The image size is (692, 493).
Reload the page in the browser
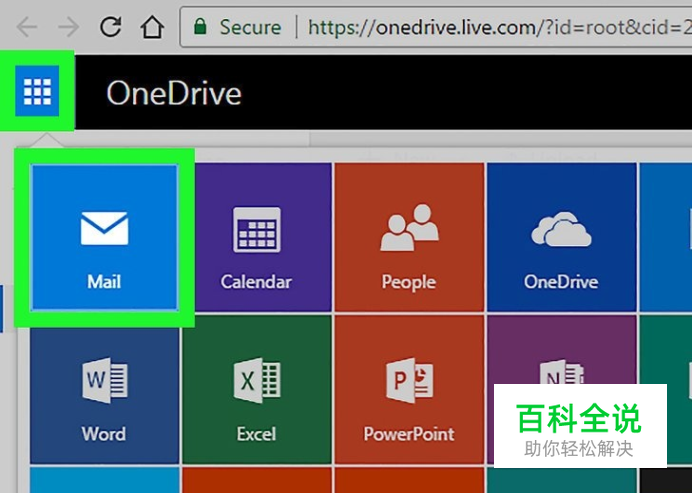(x=110, y=27)
